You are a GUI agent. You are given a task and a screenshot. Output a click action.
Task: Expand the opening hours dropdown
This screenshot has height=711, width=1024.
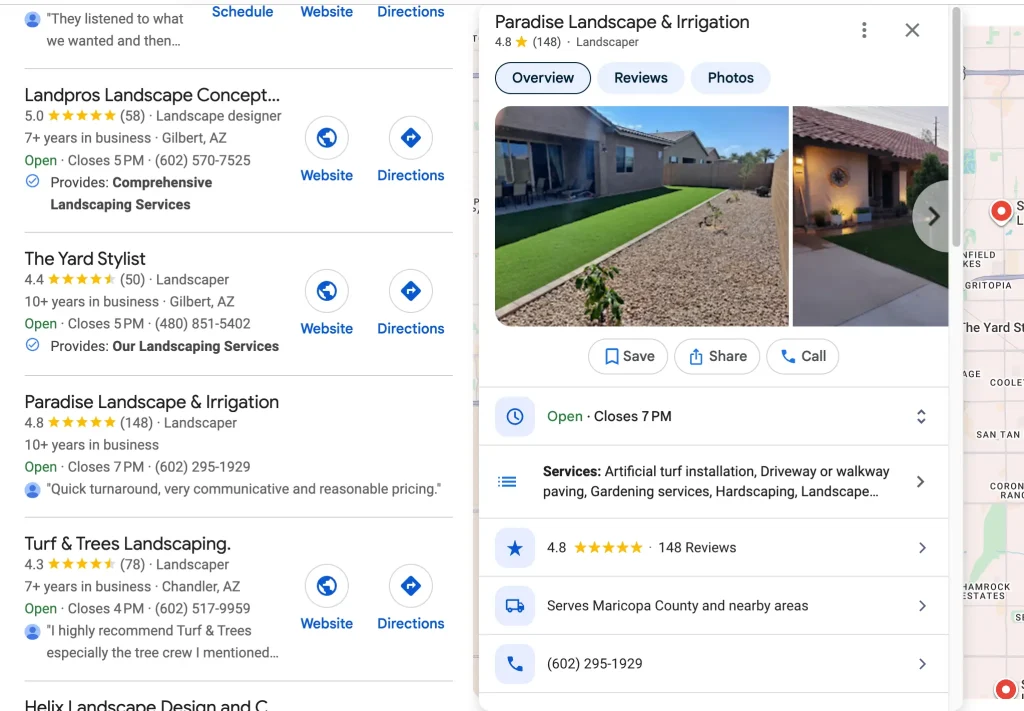[921, 417]
